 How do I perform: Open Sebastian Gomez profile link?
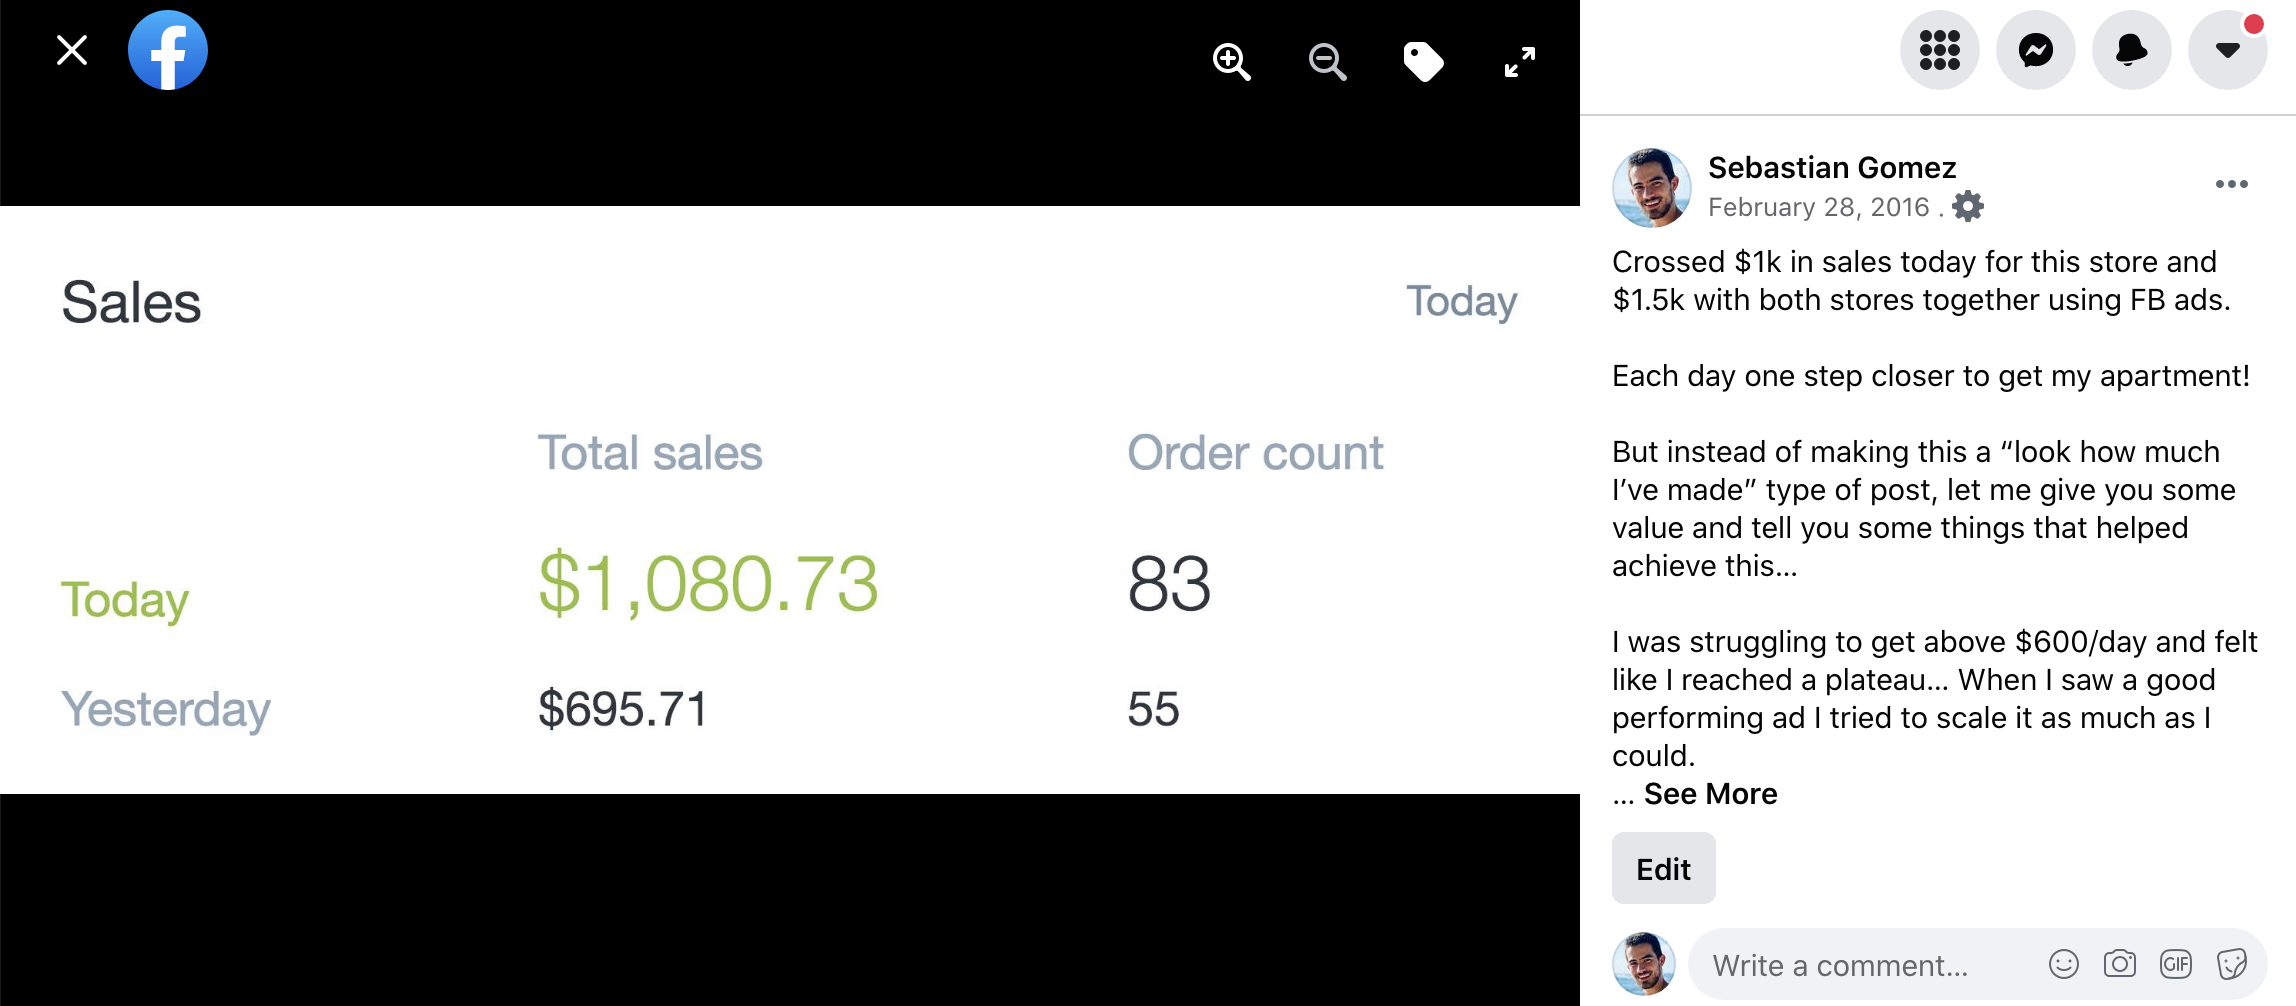tap(1831, 168)
